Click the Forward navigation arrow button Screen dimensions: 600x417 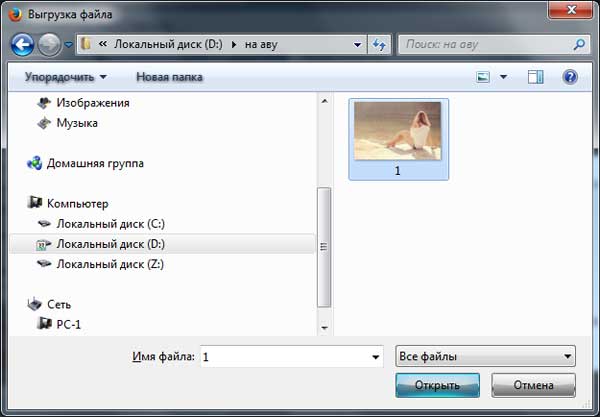point(49,45)
